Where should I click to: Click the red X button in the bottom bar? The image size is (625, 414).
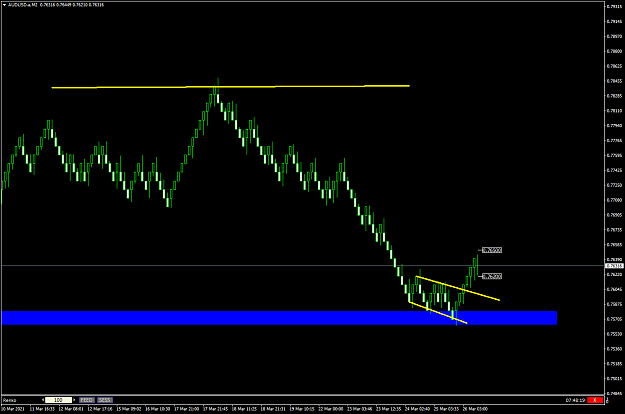(595, 400)
